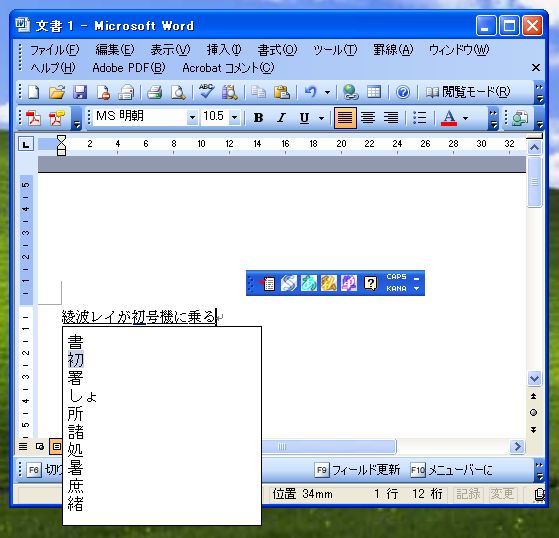Apply red font color swatch

[x=449, y=118]
